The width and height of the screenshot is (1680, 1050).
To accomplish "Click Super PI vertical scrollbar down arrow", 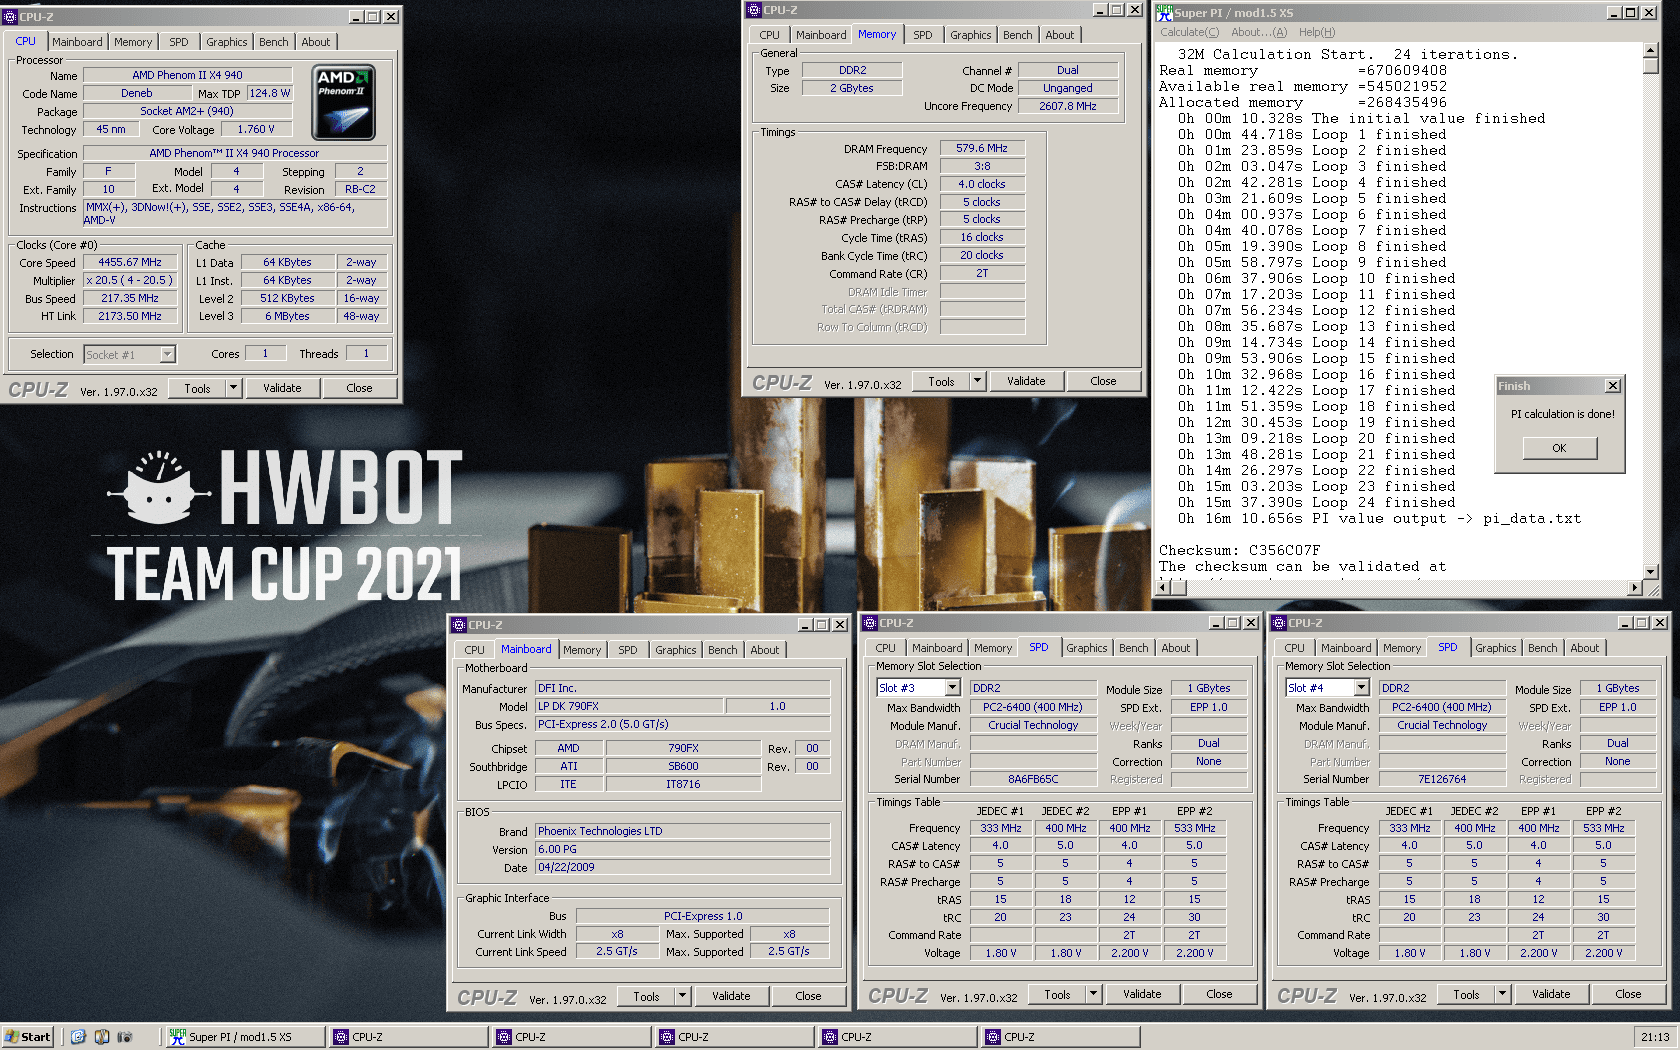I will pos(1650,572).
